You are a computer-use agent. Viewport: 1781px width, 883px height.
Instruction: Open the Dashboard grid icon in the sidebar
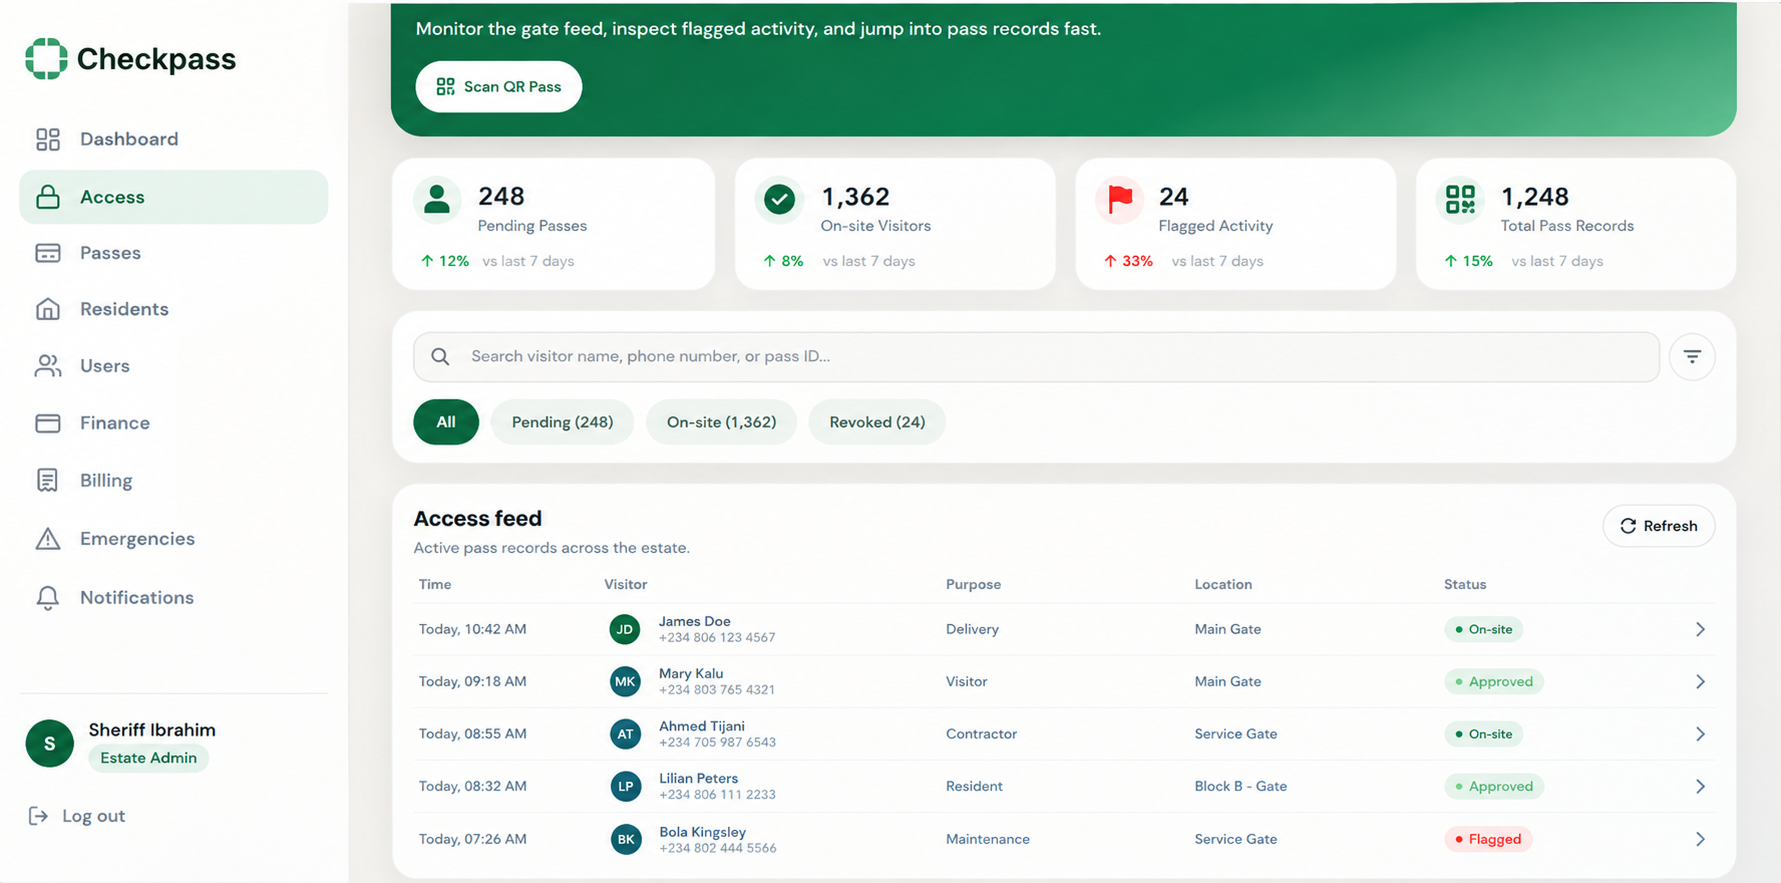(48, 139)
